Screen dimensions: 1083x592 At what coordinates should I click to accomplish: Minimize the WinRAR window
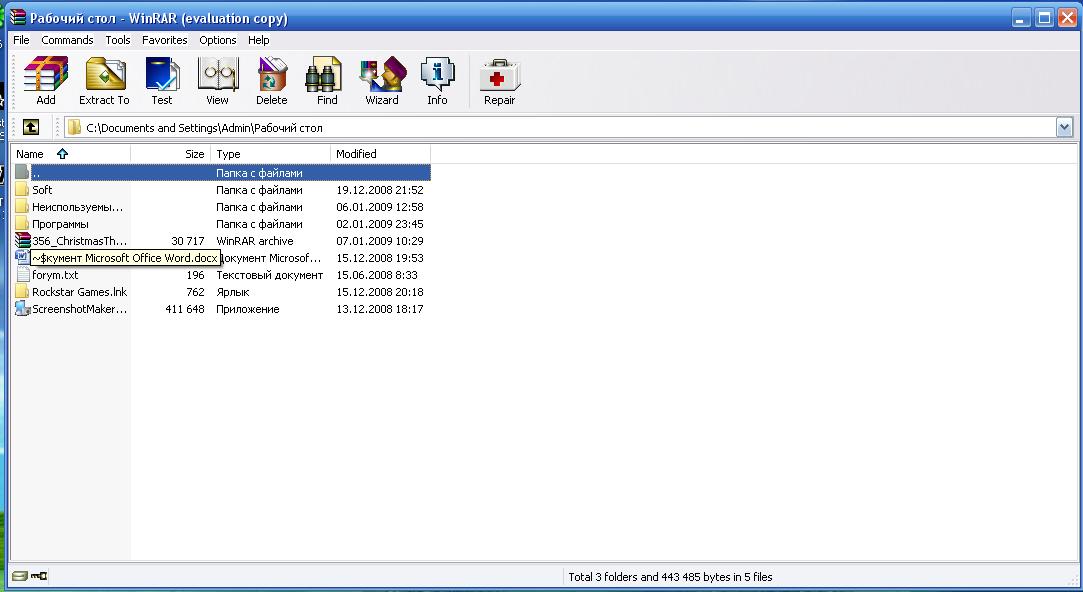(x=1022, y=17)
